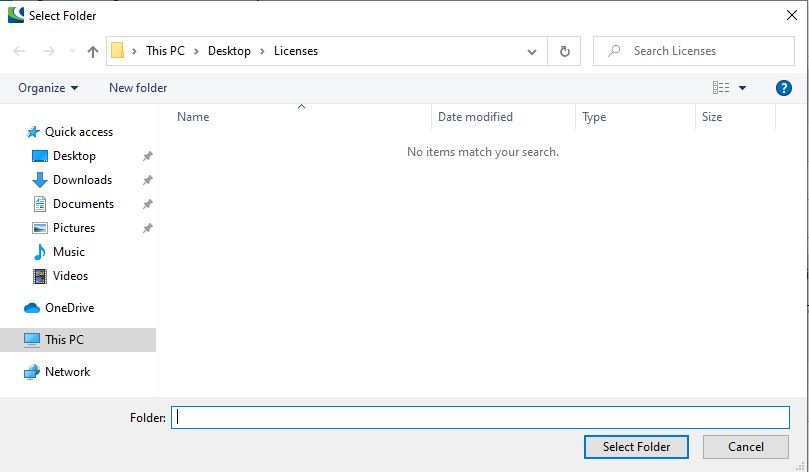Click the Cancel button
The width and height of the screenshot is (809, 472).
745,447
